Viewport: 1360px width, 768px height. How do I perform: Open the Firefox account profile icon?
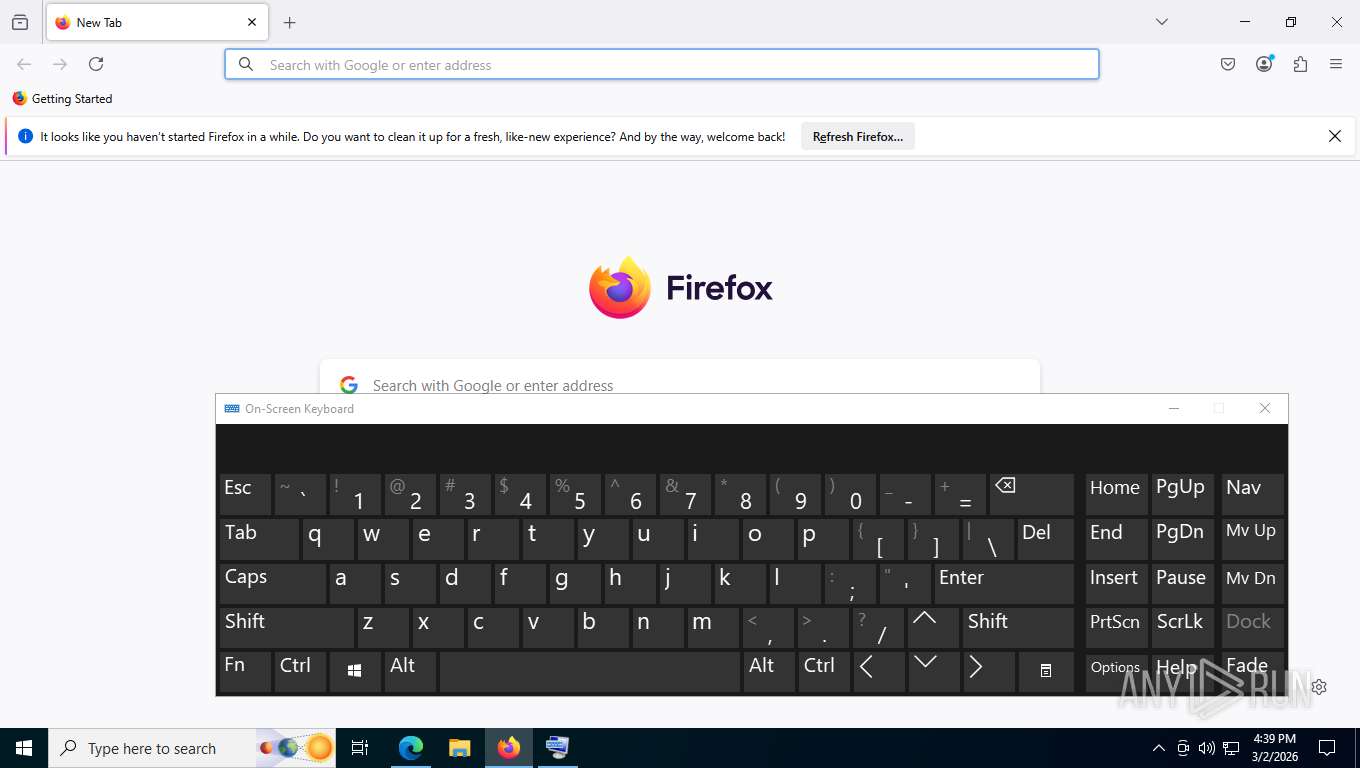coord(1264,64)
